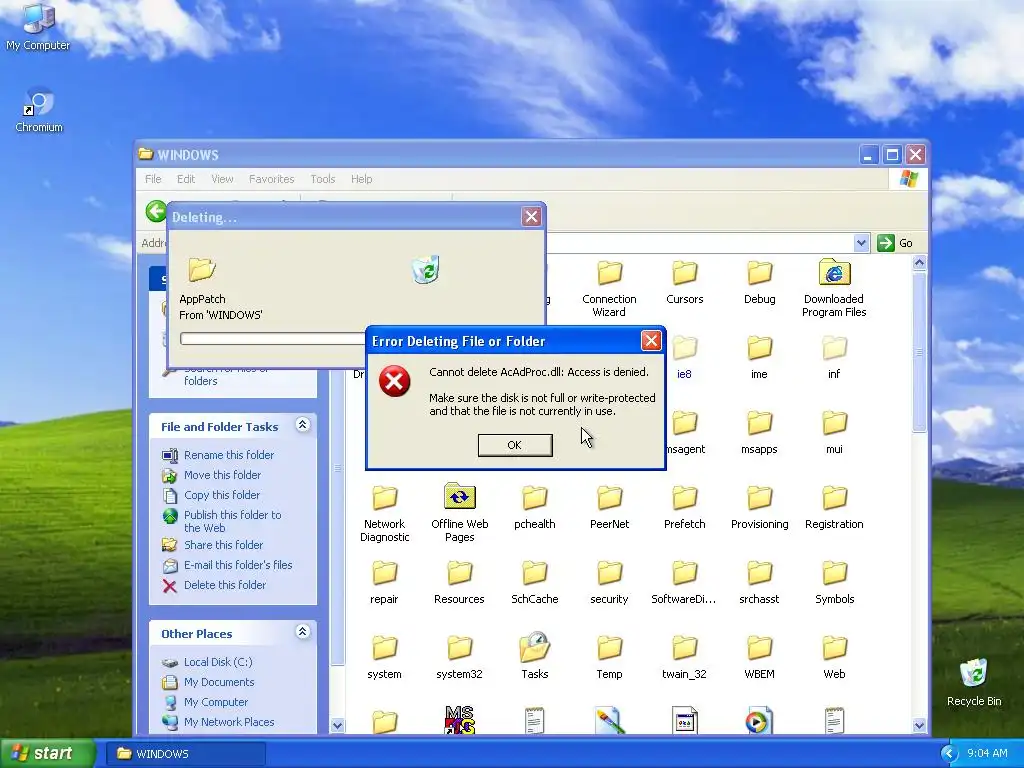Click OK in the error dialog

pos(515,445)
